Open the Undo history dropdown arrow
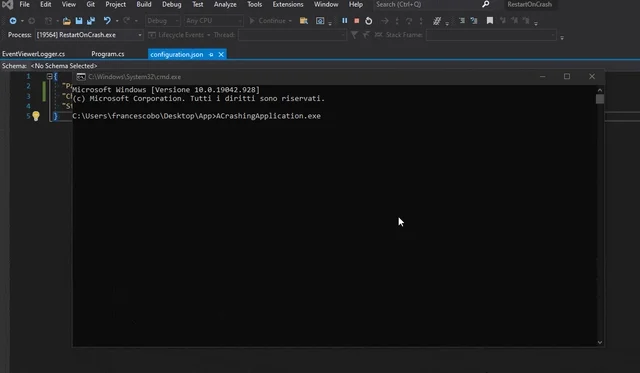This screenshot has height=373, width=640. pos(117,21)
